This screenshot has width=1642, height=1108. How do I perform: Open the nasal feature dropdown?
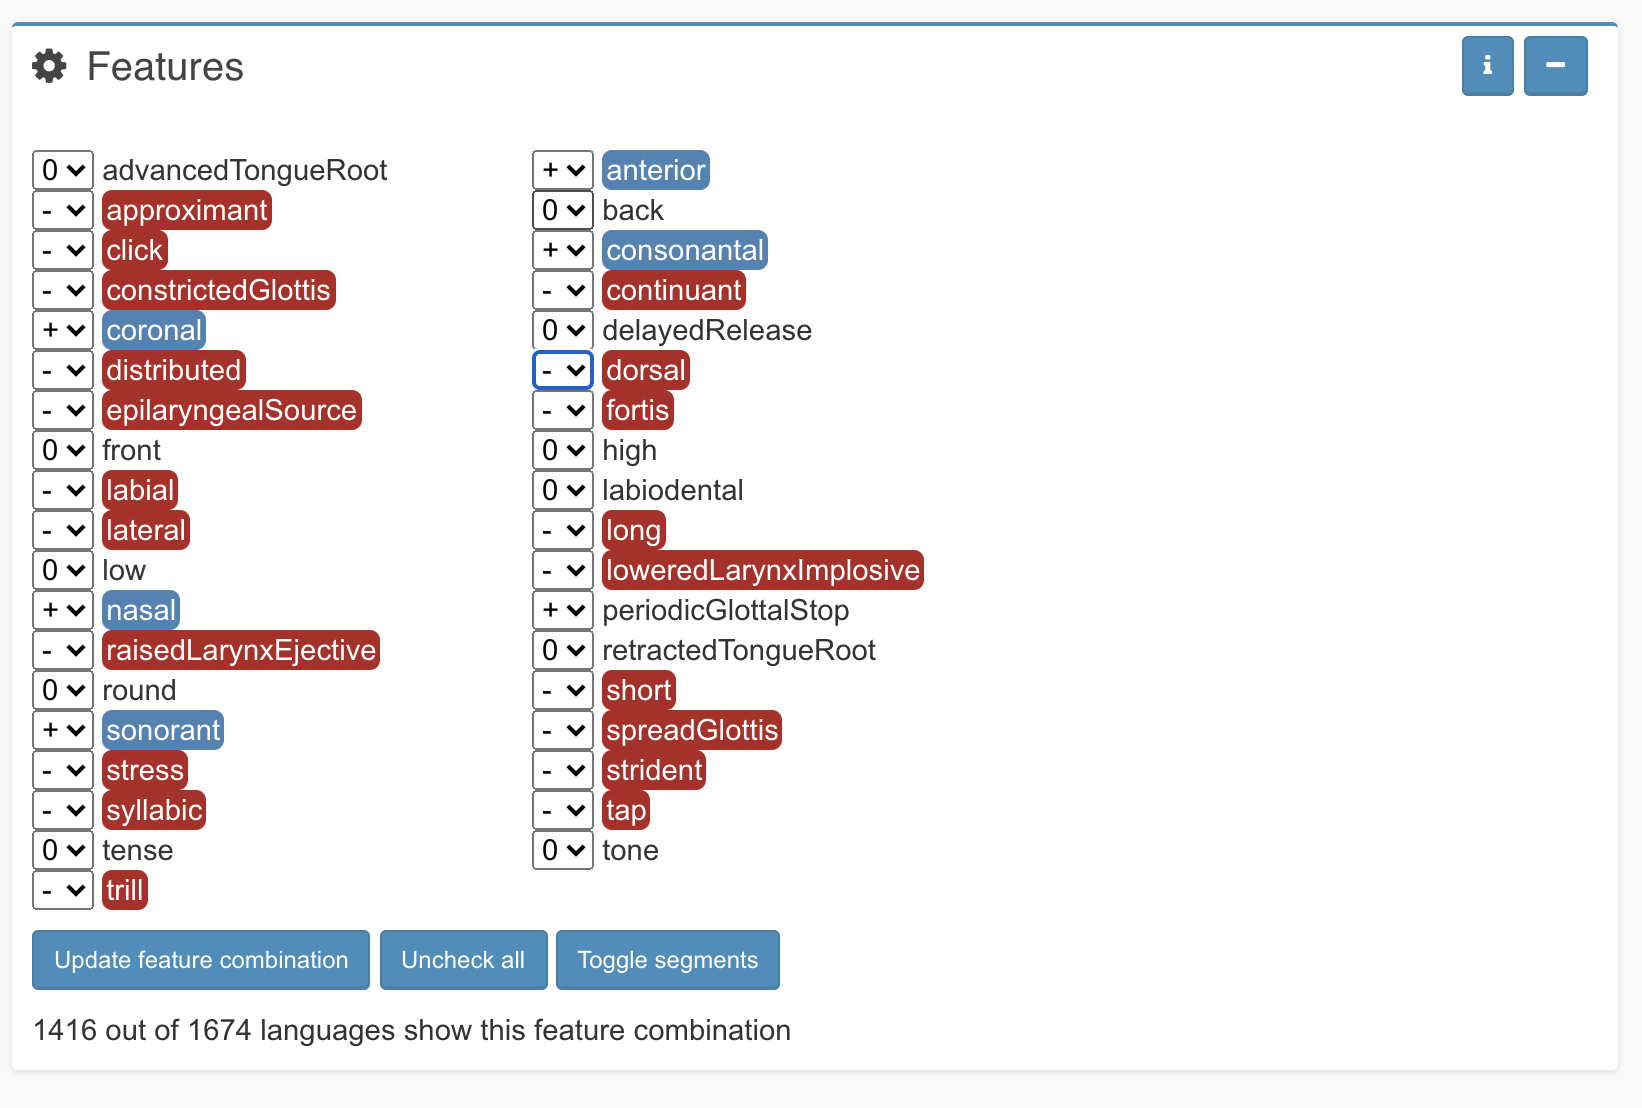pyautogui.click(x=63, y=610)
